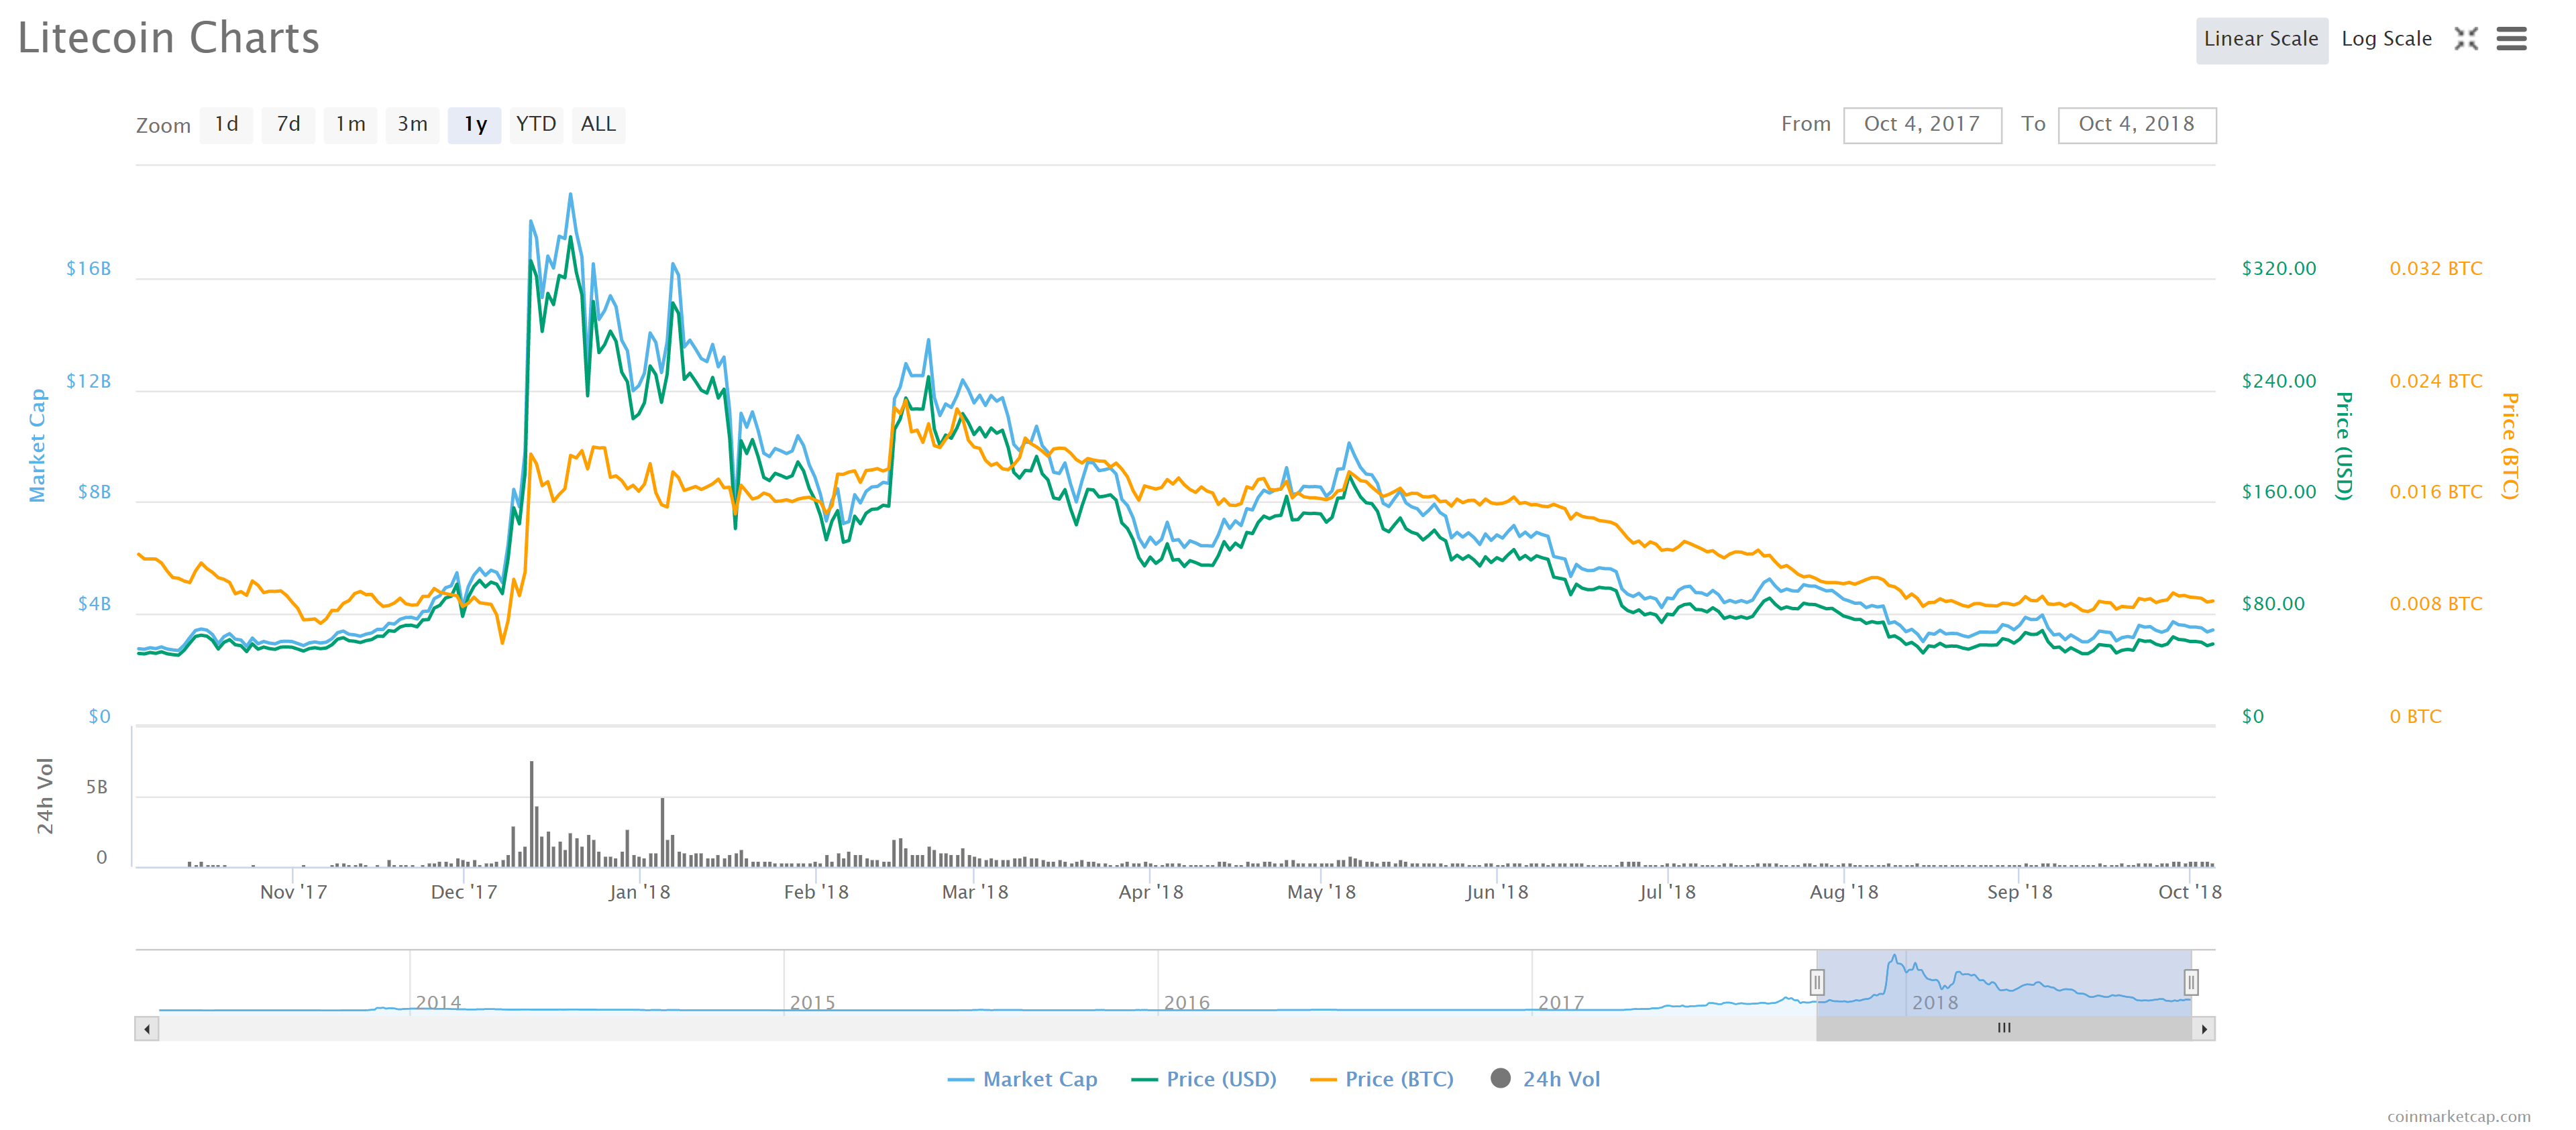Click the navigator scrollbar thumb

(x=2004, y=1028)
